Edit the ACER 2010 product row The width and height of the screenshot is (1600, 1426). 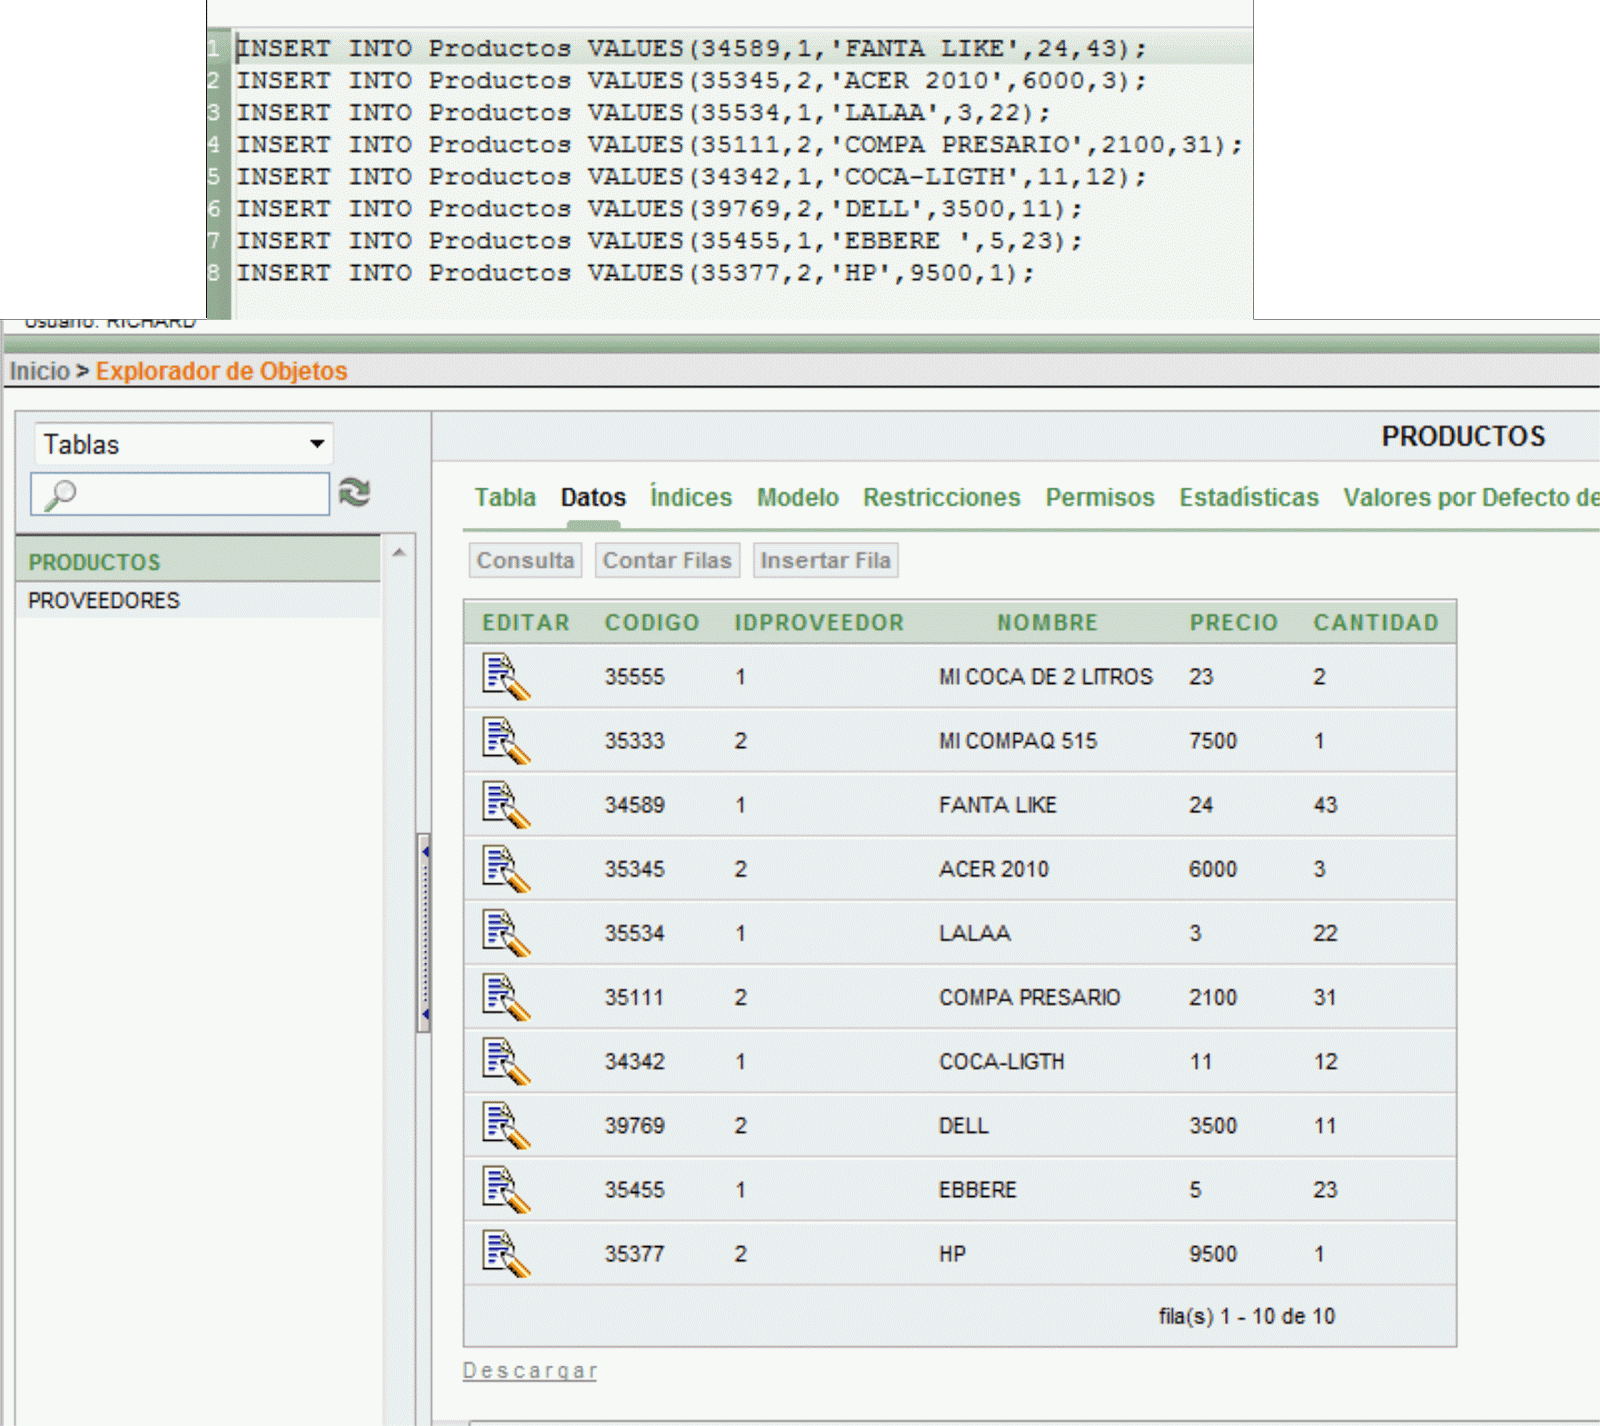pyautogui.click(x=506, y=869)
